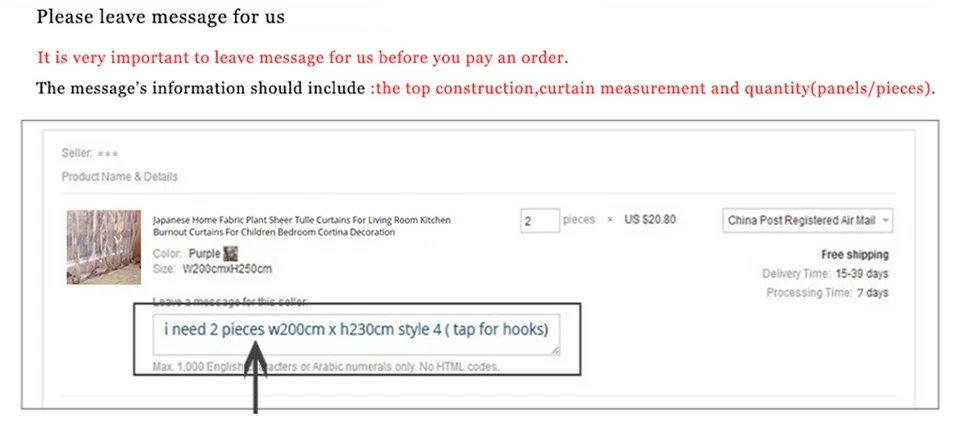Click the Free shipping label
960x421 pixels.
click(x=855, y=255)
